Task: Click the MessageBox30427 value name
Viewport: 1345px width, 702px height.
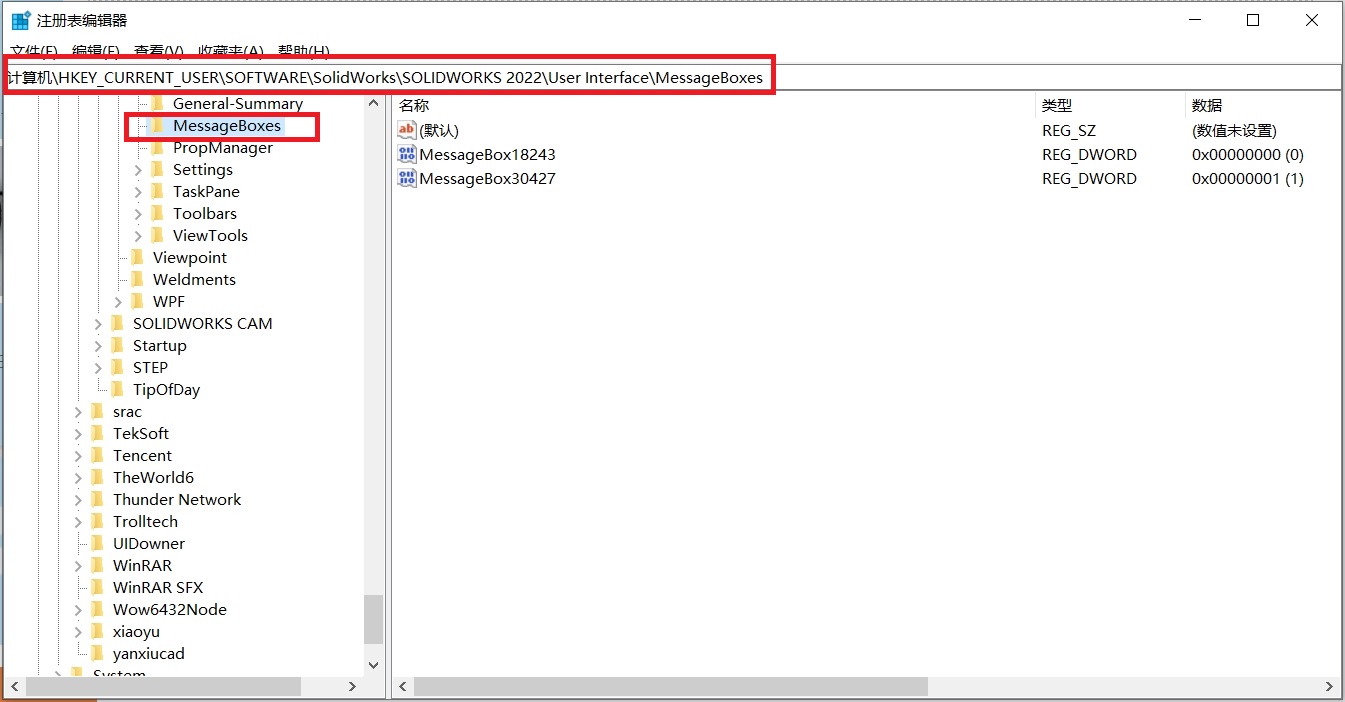Action: point(487,178)
